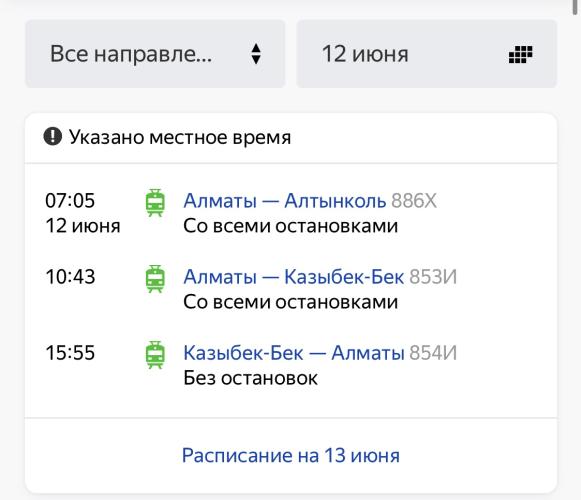581x500 pixels.
Task: Open schedule link "Расписание на 13 июня"
Action: tap(291, 456)
